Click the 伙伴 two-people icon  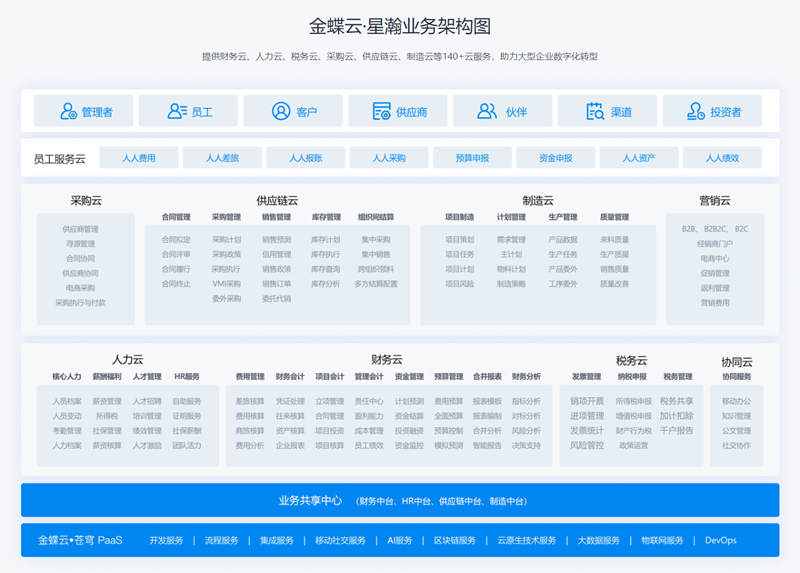tap(487, 111)
